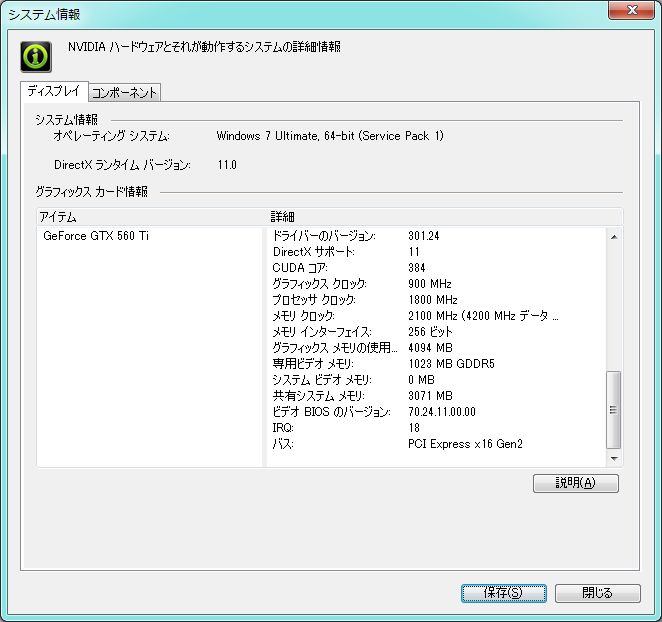Click the メモリ クロック label
The image size is (662, 622).
[x=303, y=316]
